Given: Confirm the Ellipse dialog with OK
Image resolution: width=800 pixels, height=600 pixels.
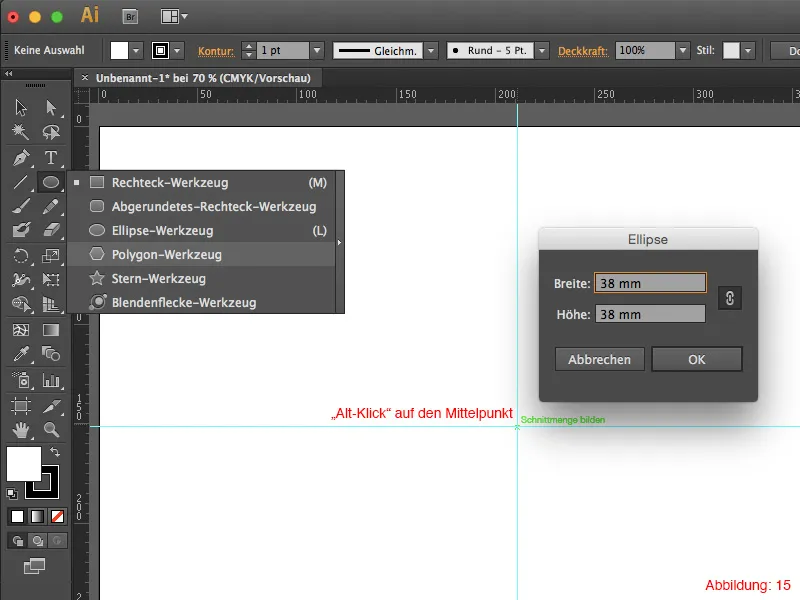Looking at the screenshot, I should [x=696, y=359].
